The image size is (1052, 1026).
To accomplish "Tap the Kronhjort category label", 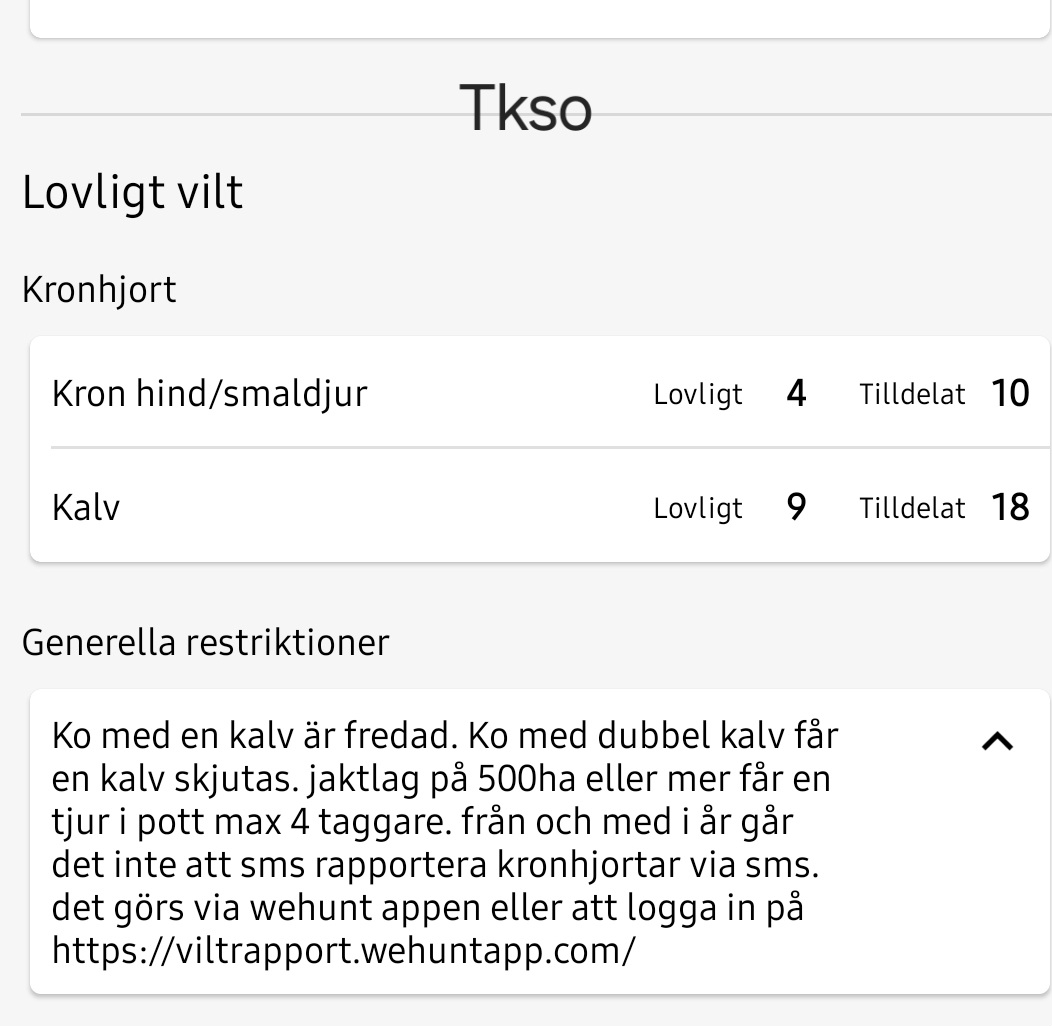I will tap(99, 291).
